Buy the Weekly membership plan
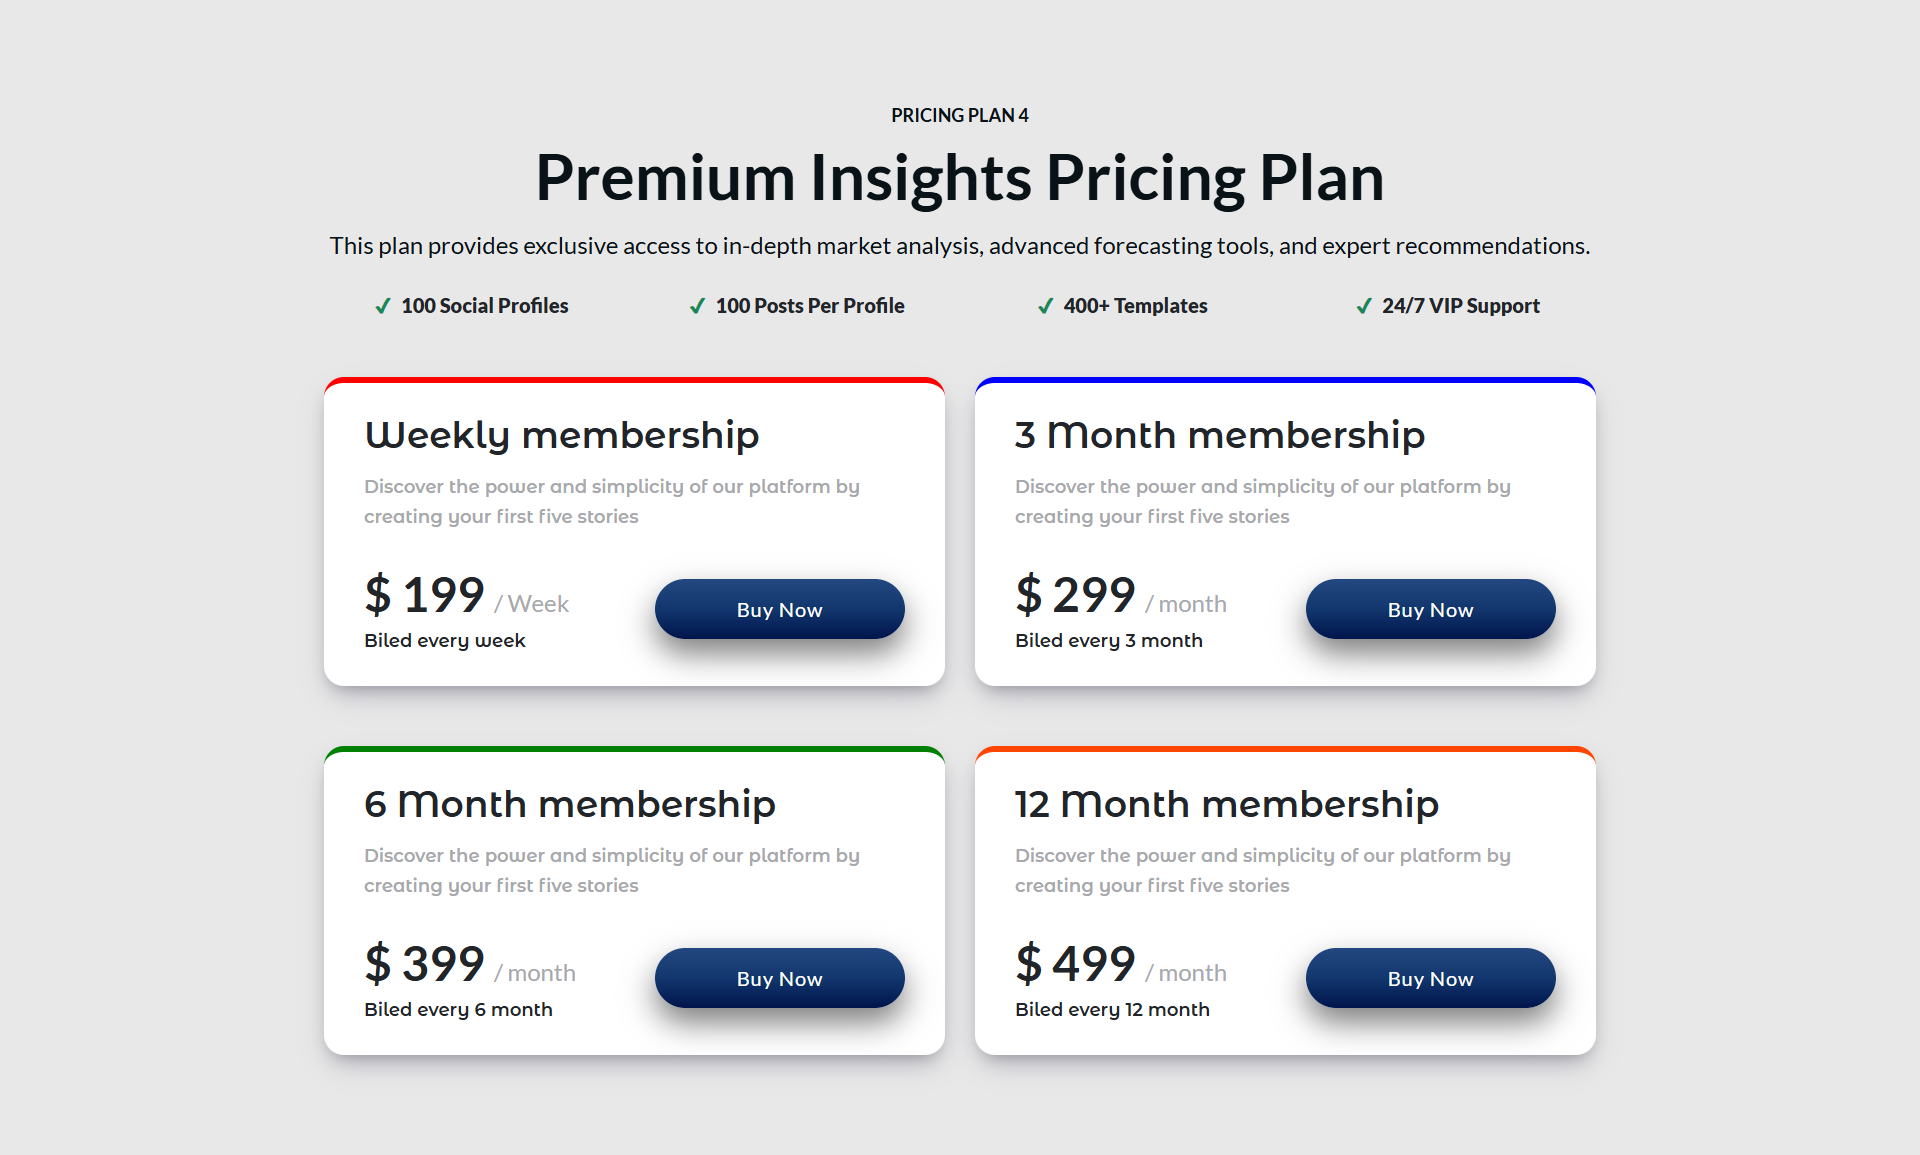The height and width of the screenshot is (1155, 1920). 780,609
